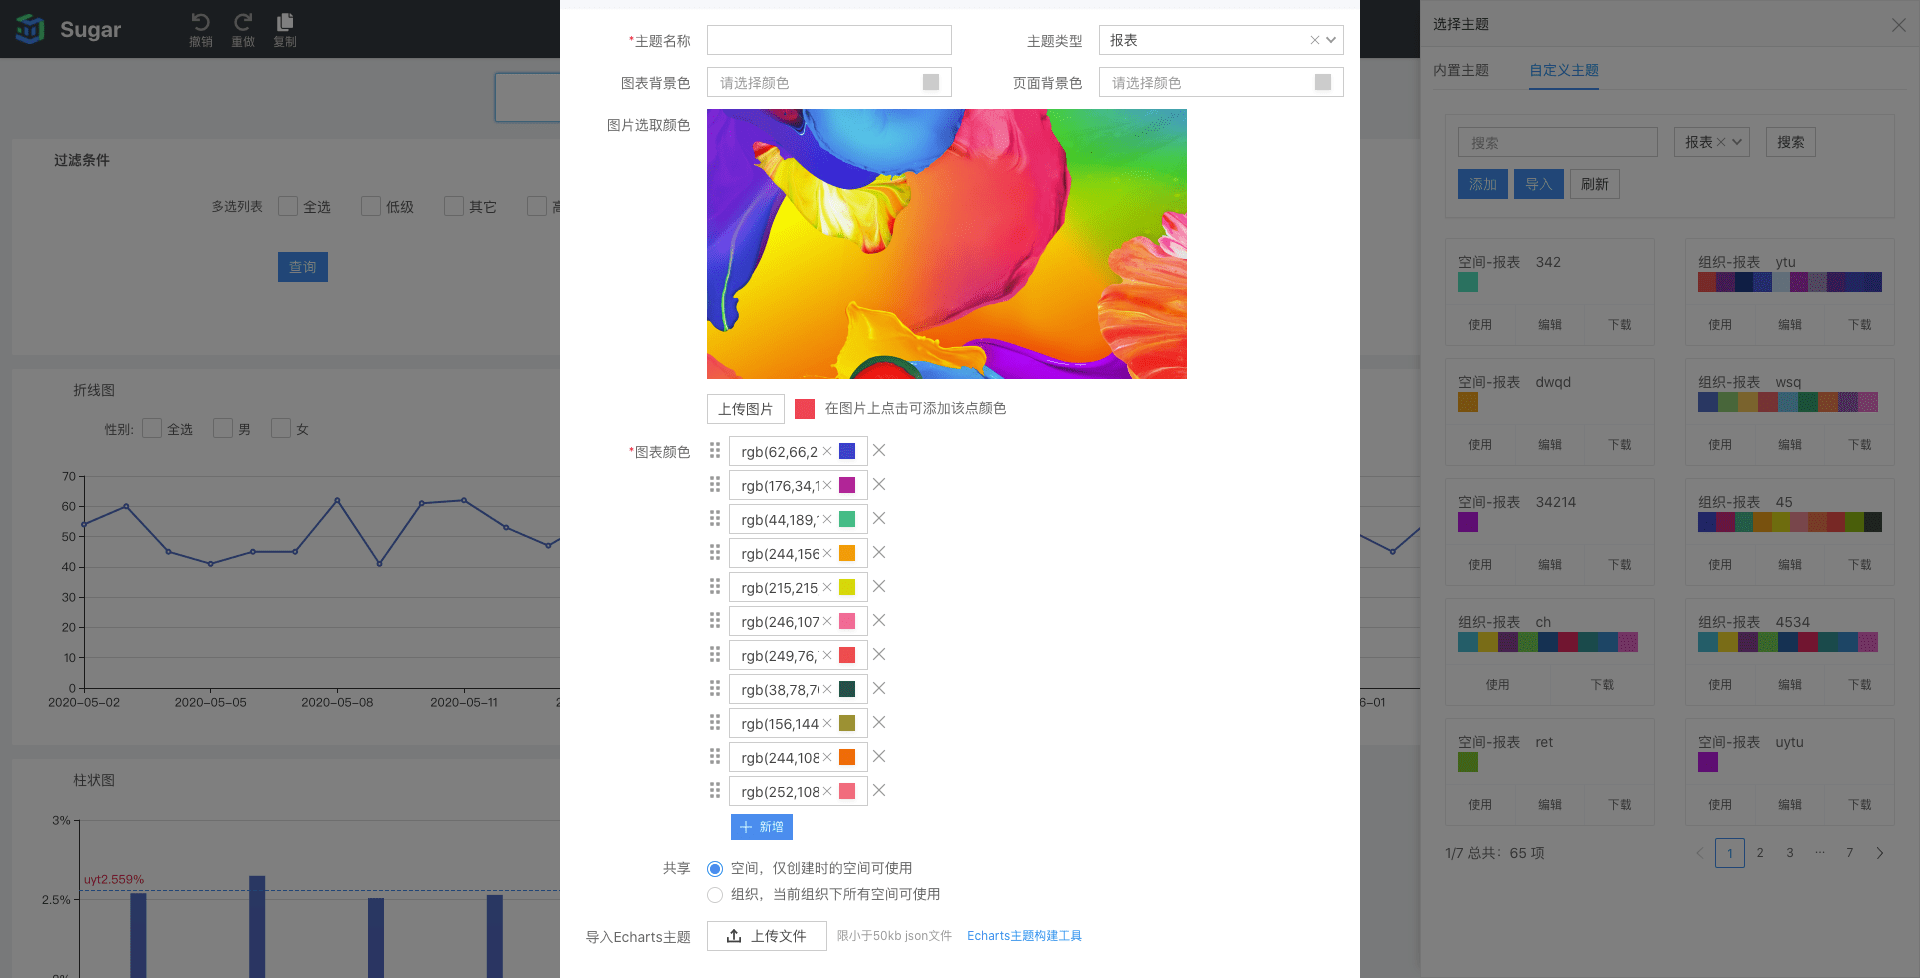Click the 查询 button

click(303, 267)
